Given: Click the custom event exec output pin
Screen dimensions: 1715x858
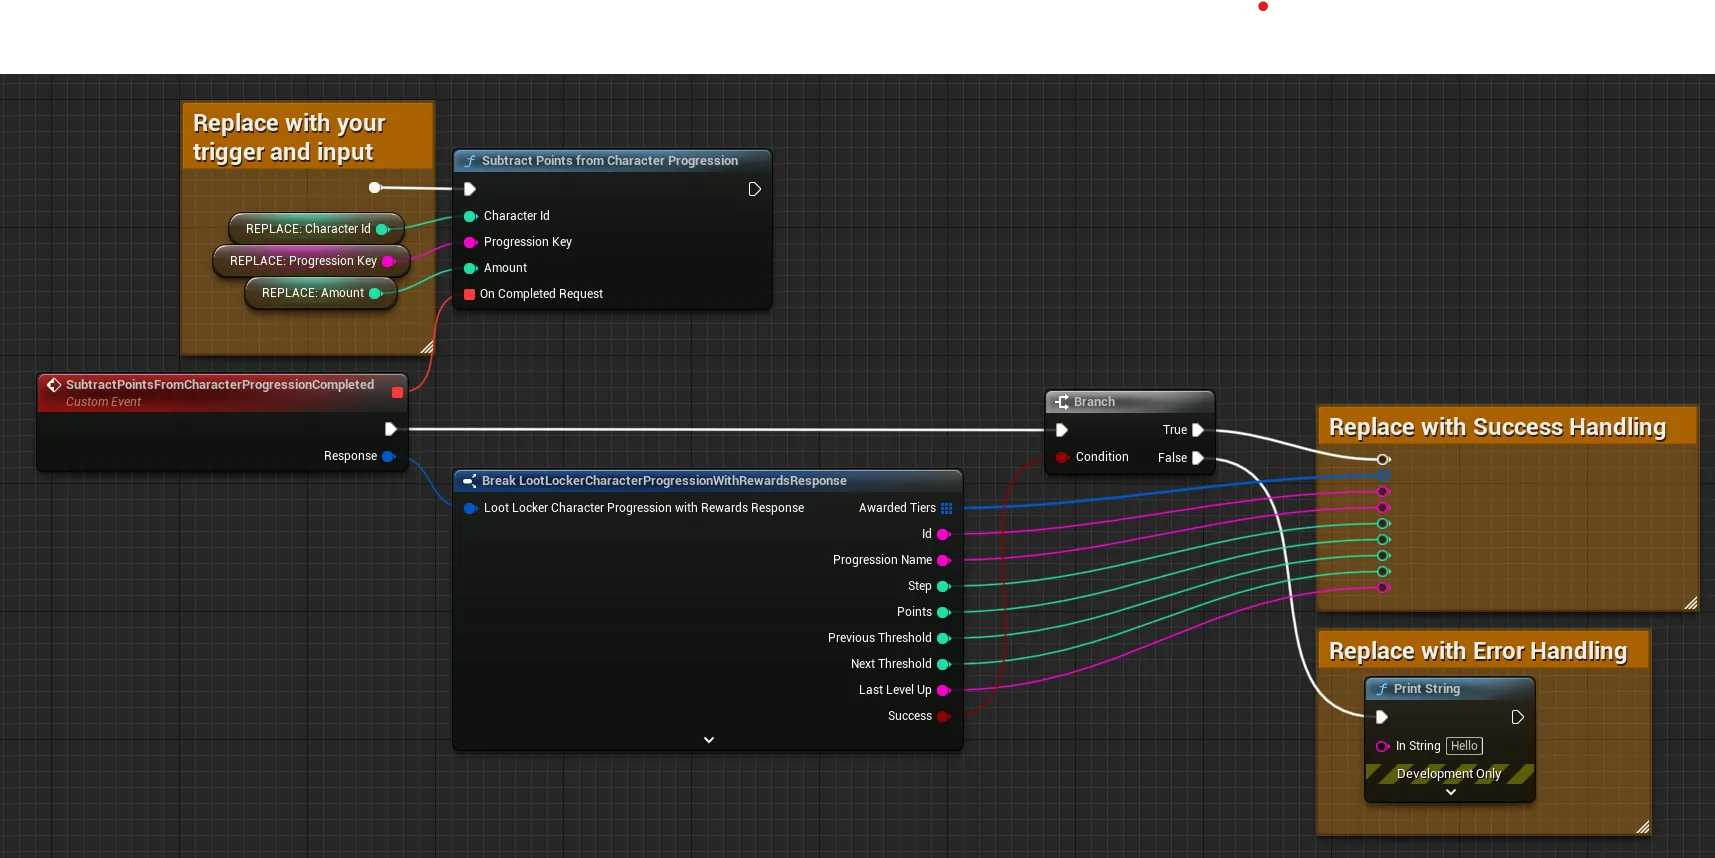Looking at the screenshot, I should 391,429.
